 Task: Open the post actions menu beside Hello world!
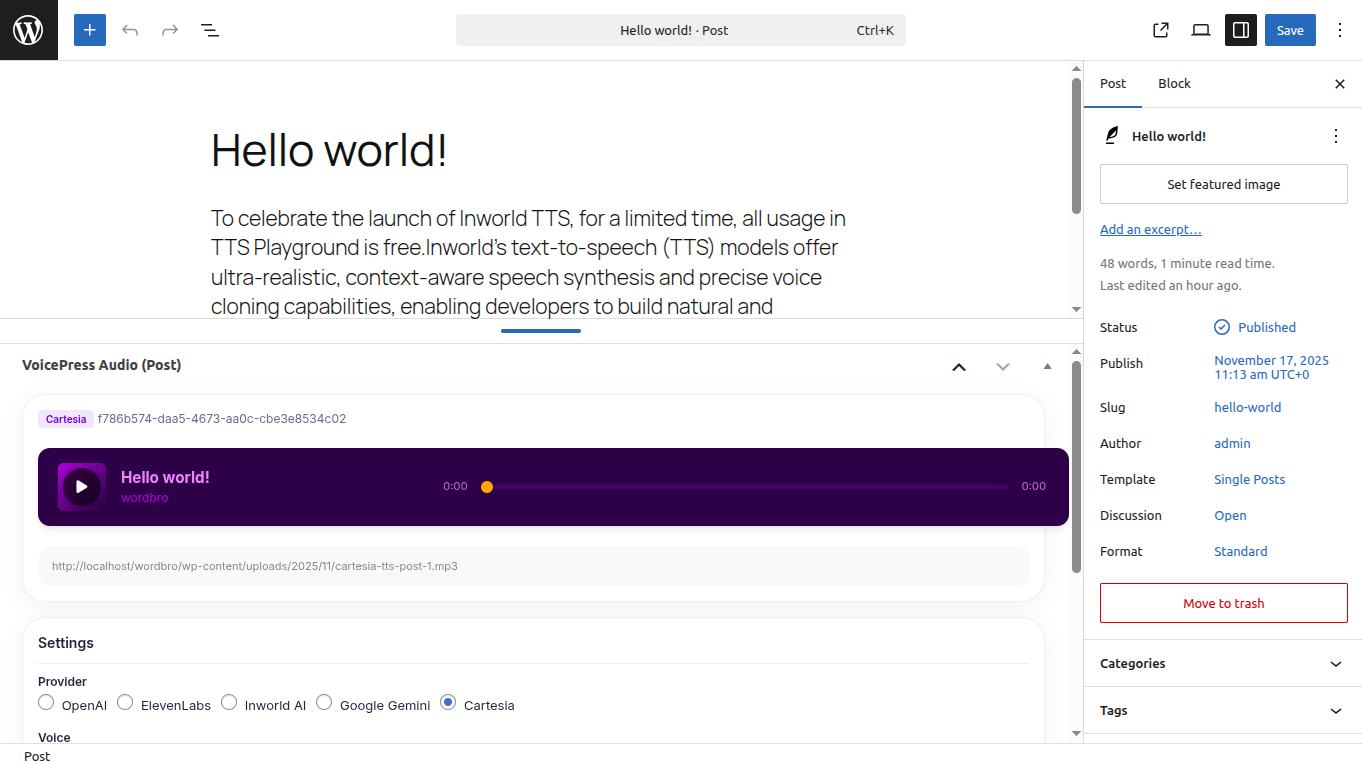(1336, 136)
